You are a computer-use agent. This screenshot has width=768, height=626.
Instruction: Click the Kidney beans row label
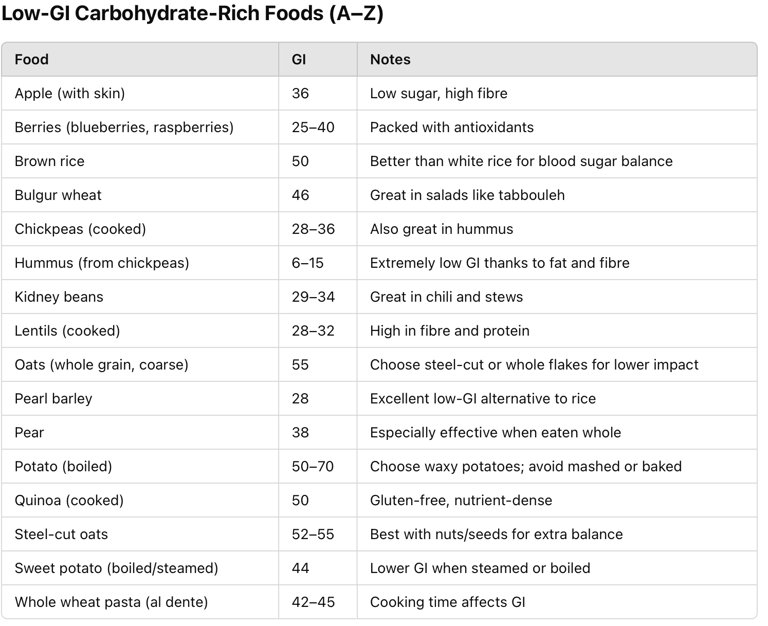point(59,297)
